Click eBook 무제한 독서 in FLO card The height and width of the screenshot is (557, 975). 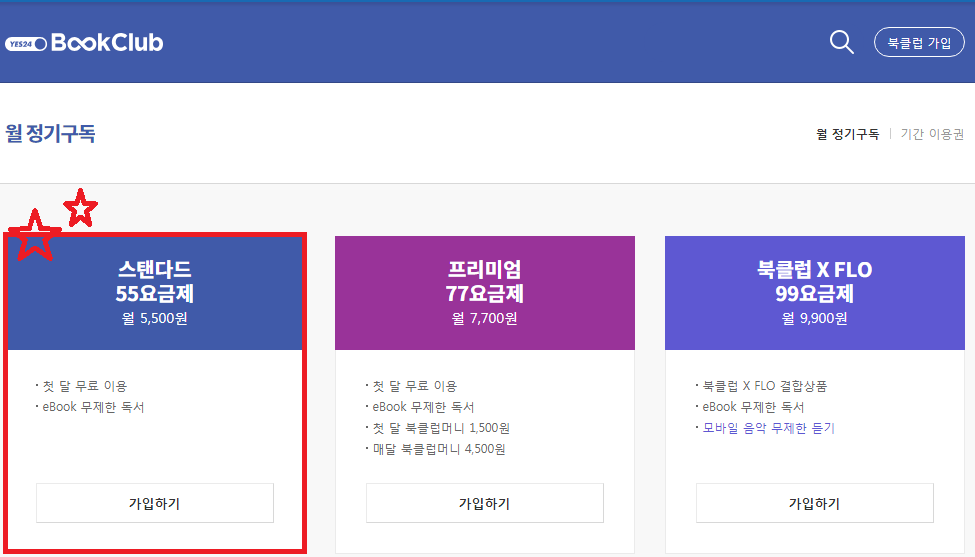point(754,407)
